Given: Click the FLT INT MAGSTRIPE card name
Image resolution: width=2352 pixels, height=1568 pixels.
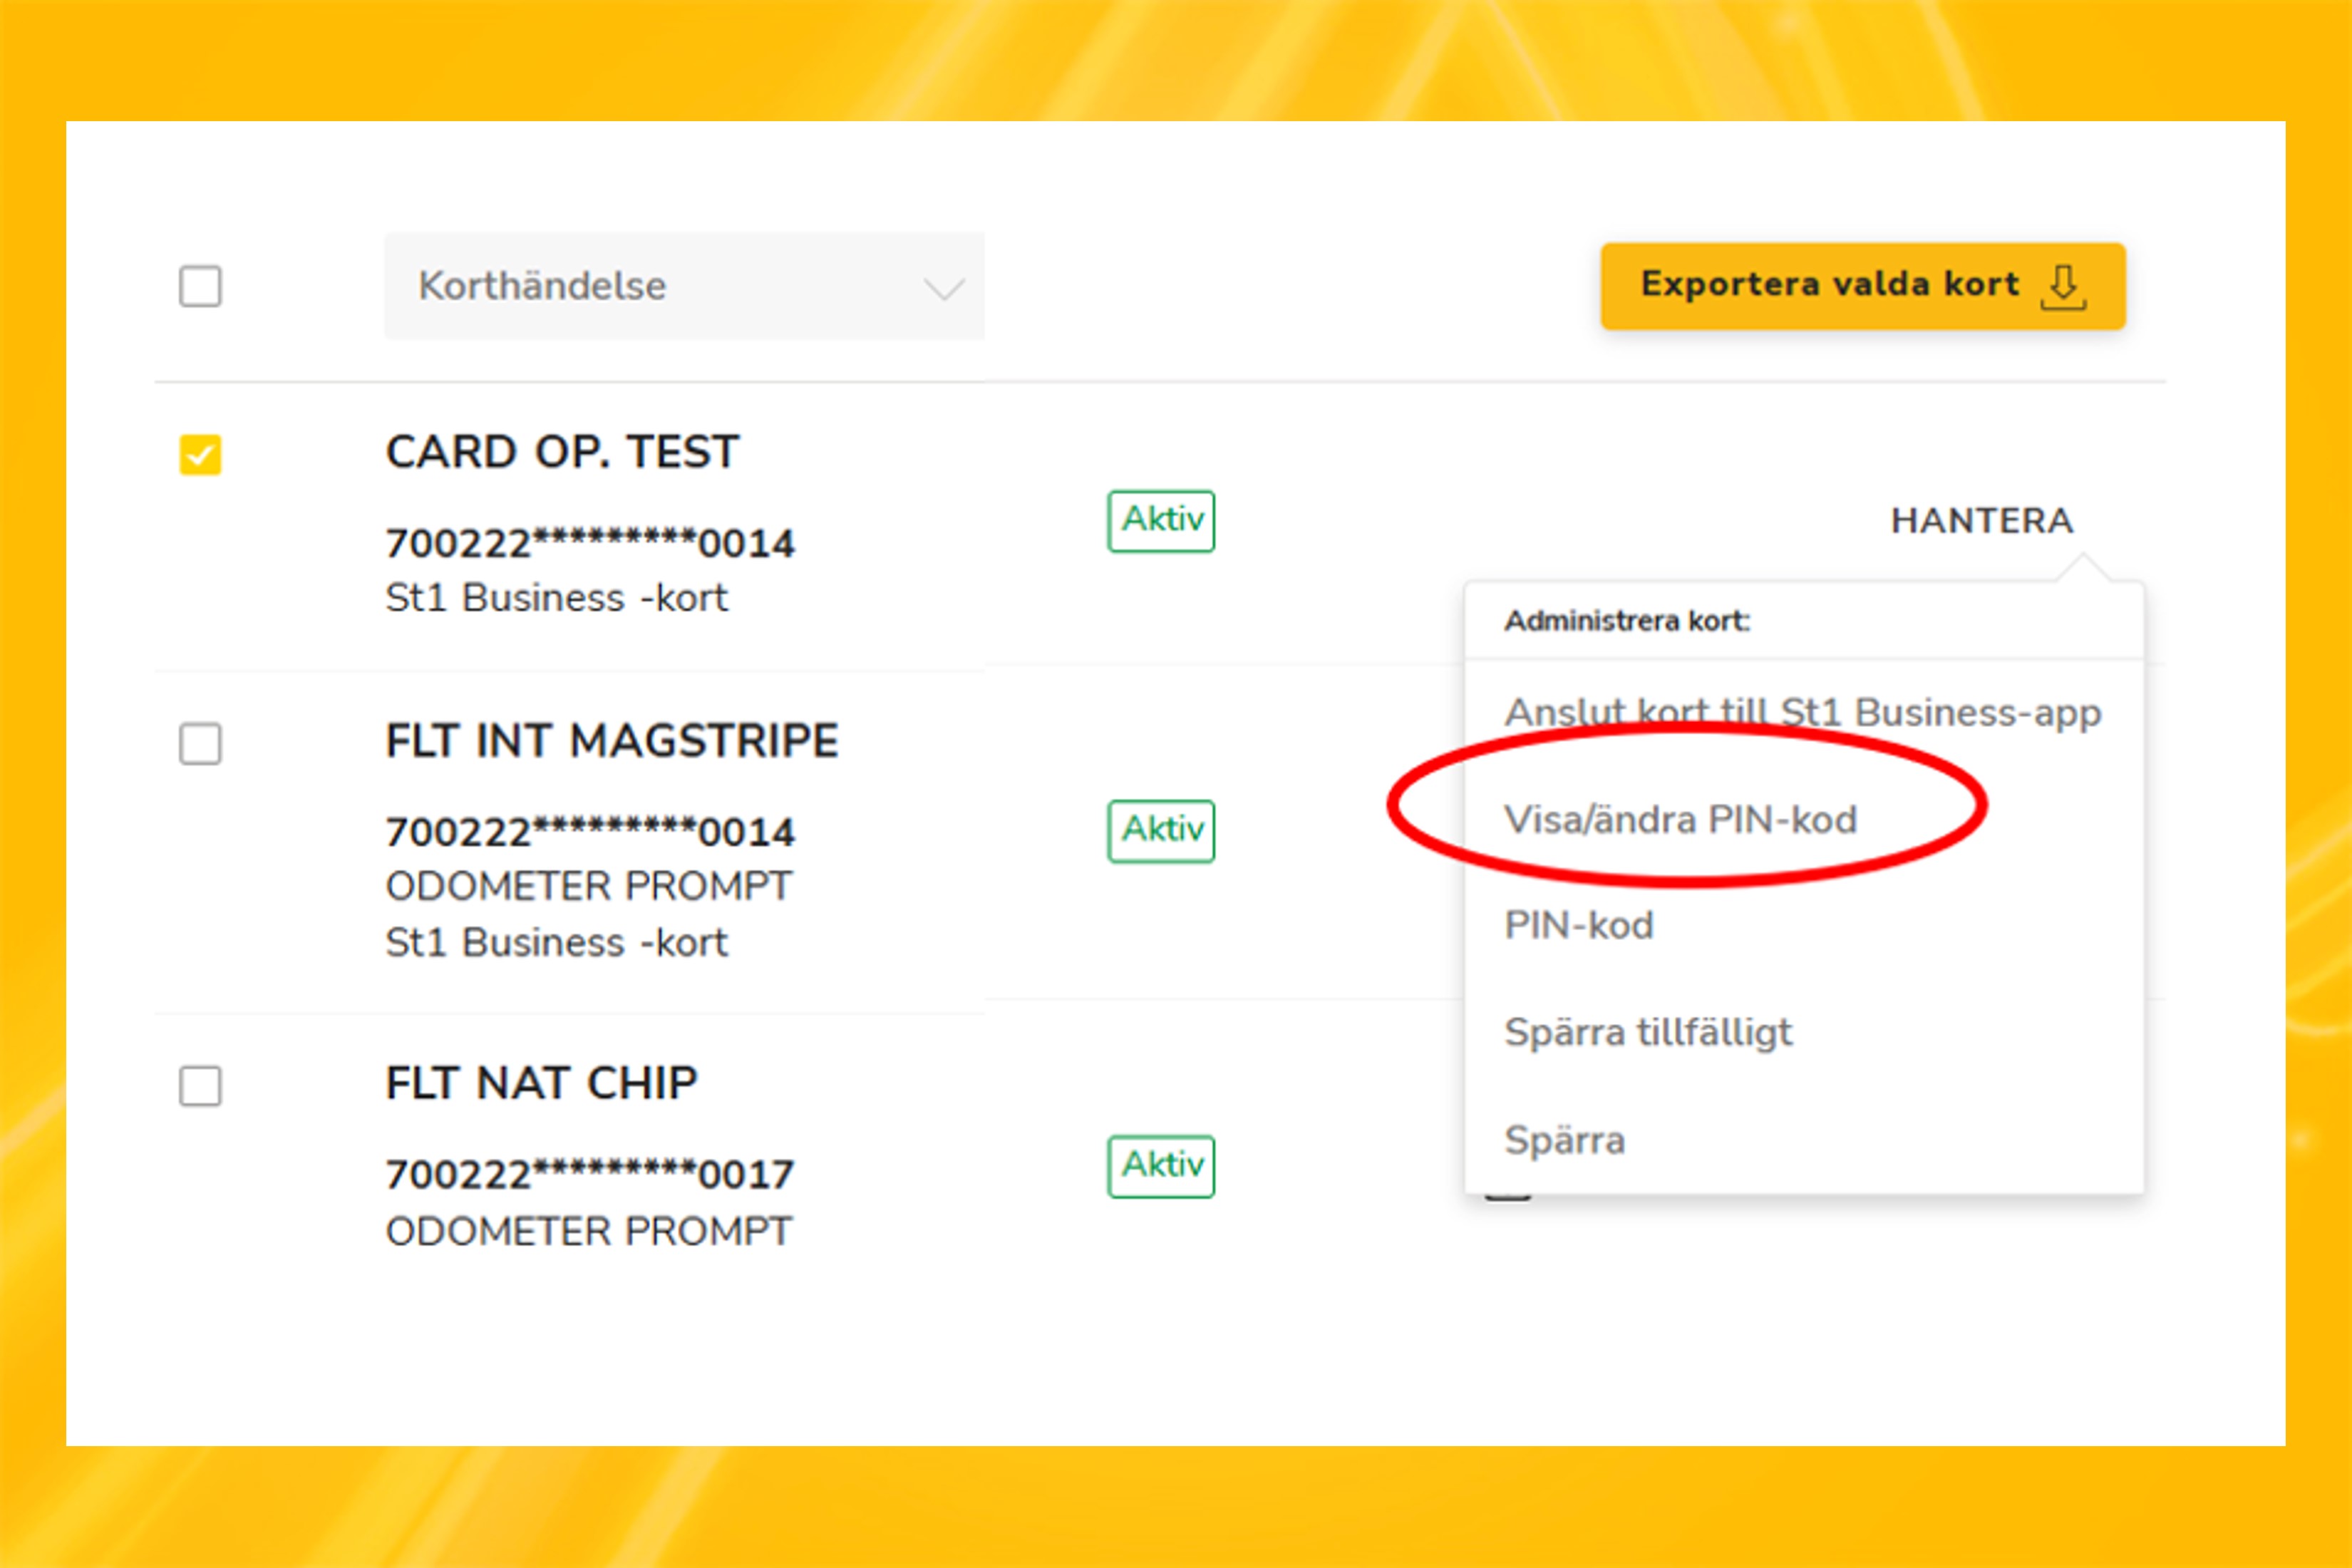Looking at the screenshot, I should click(x=612, y=741).
